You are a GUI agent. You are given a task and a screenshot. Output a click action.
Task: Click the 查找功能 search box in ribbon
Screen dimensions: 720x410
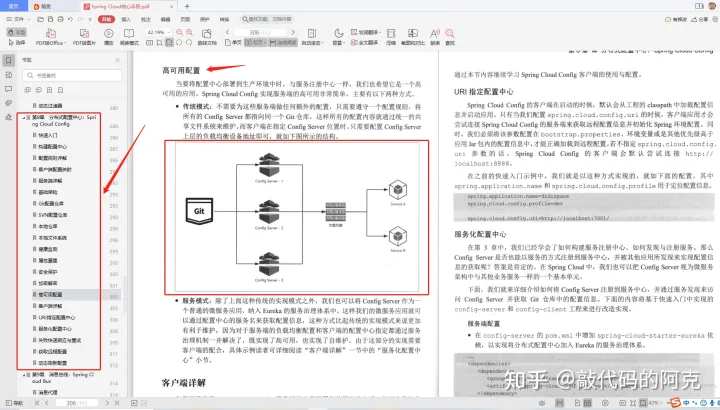(267, 19)
